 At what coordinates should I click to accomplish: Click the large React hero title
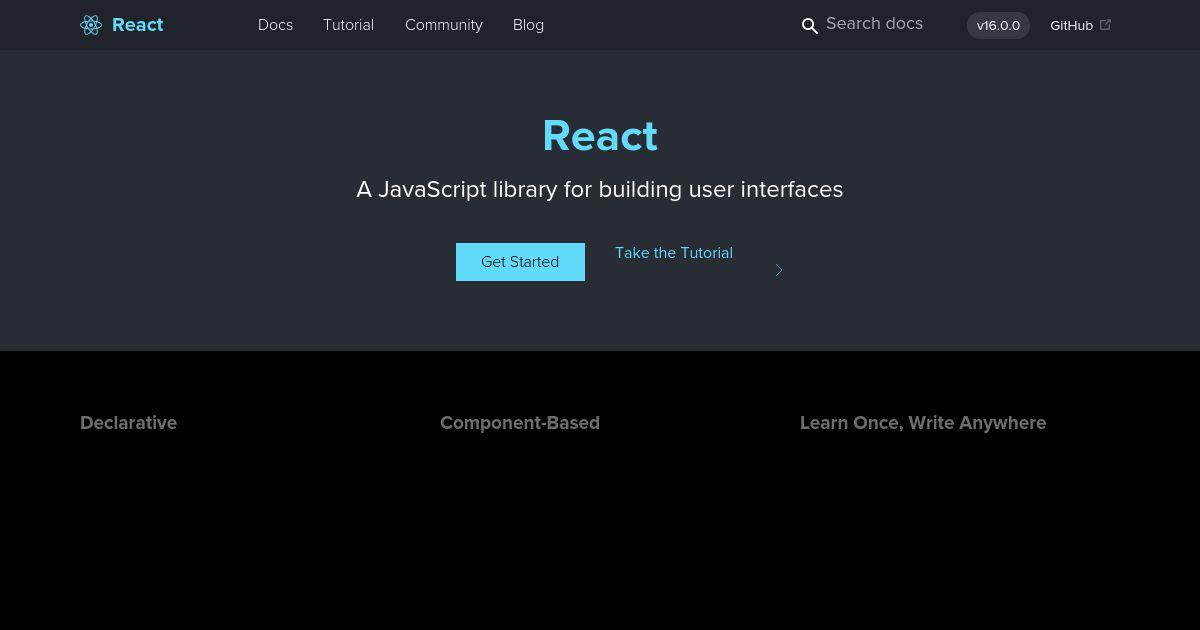point(600,136)
